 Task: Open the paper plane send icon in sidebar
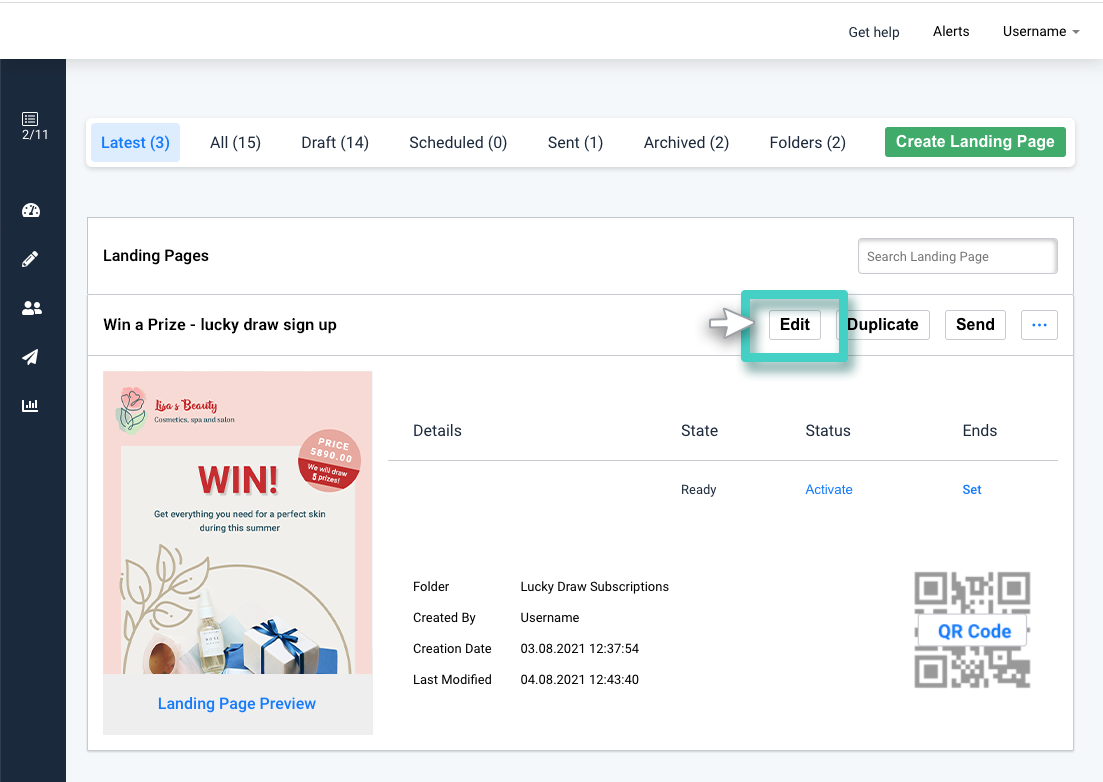tap(30, 357)
